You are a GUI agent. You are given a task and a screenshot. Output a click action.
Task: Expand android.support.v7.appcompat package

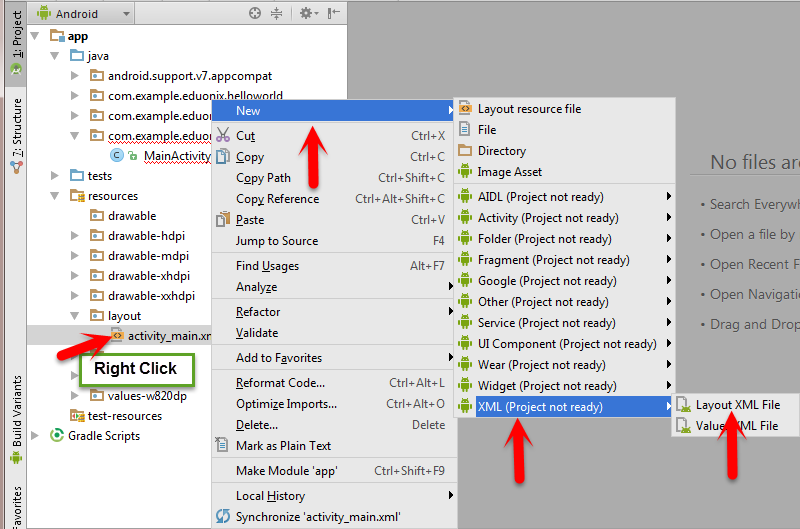[x=75, y=75]
